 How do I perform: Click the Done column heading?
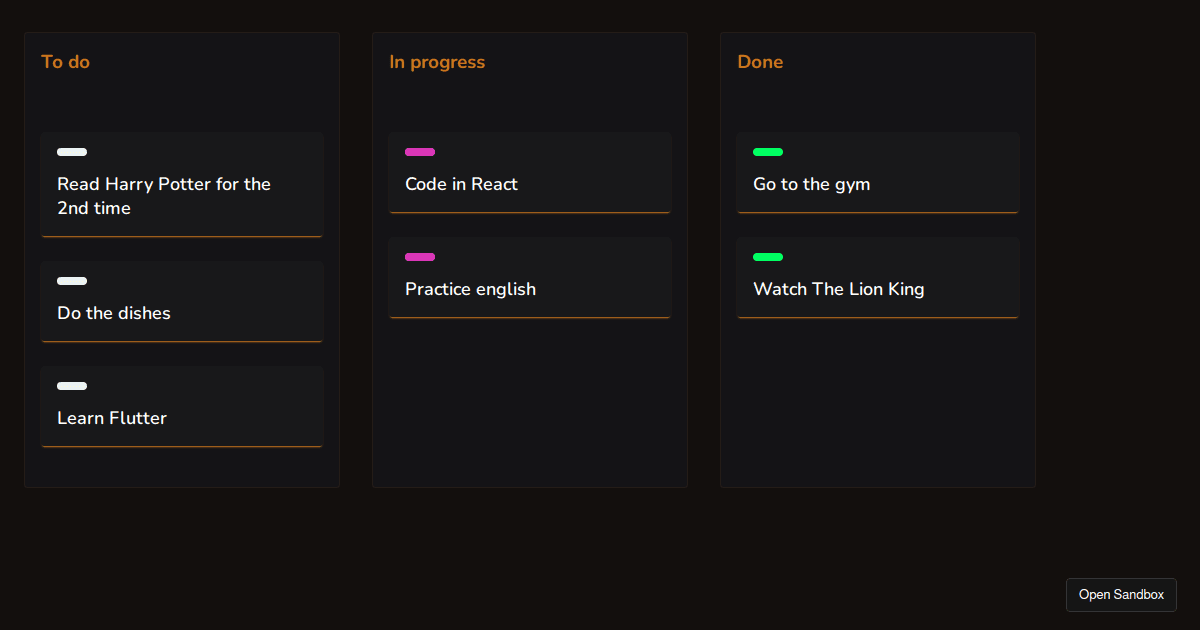pyautogui.click(x=760, y=62)
